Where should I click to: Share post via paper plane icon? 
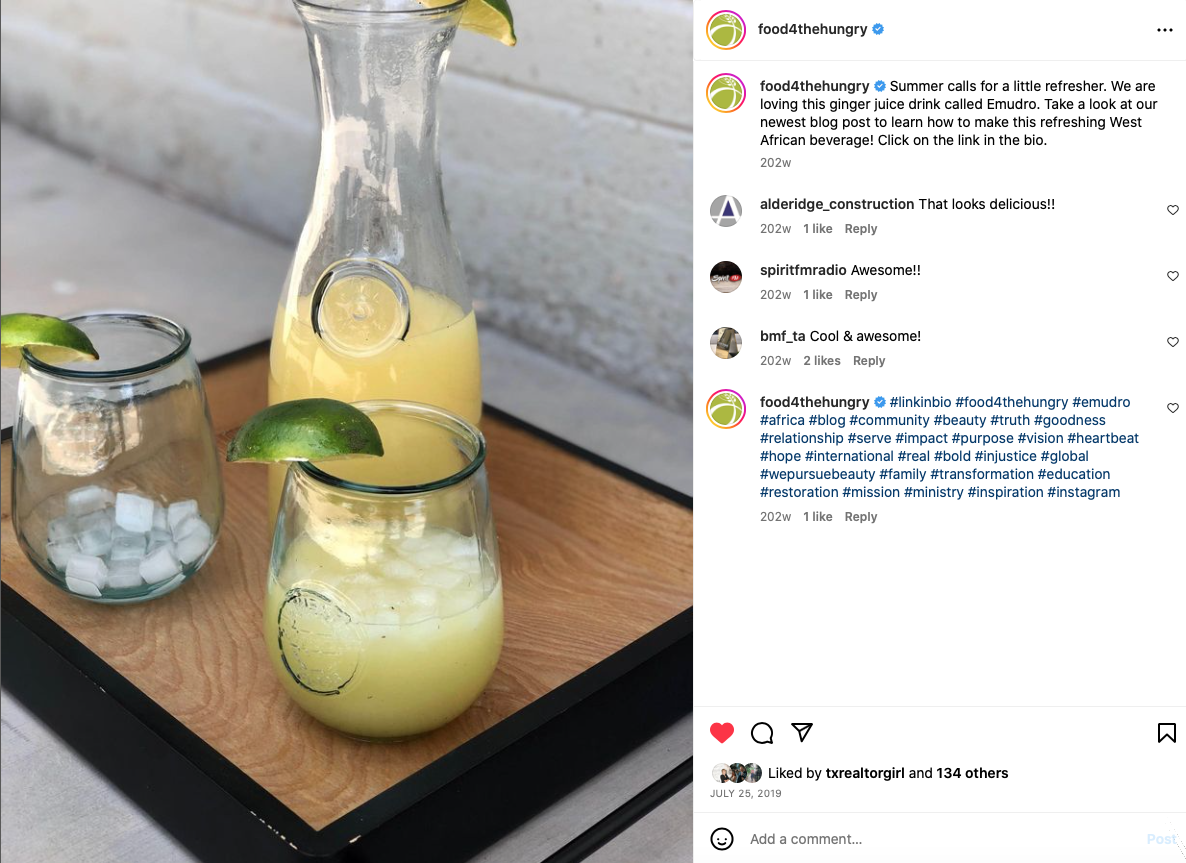click(x=802, y=732)
